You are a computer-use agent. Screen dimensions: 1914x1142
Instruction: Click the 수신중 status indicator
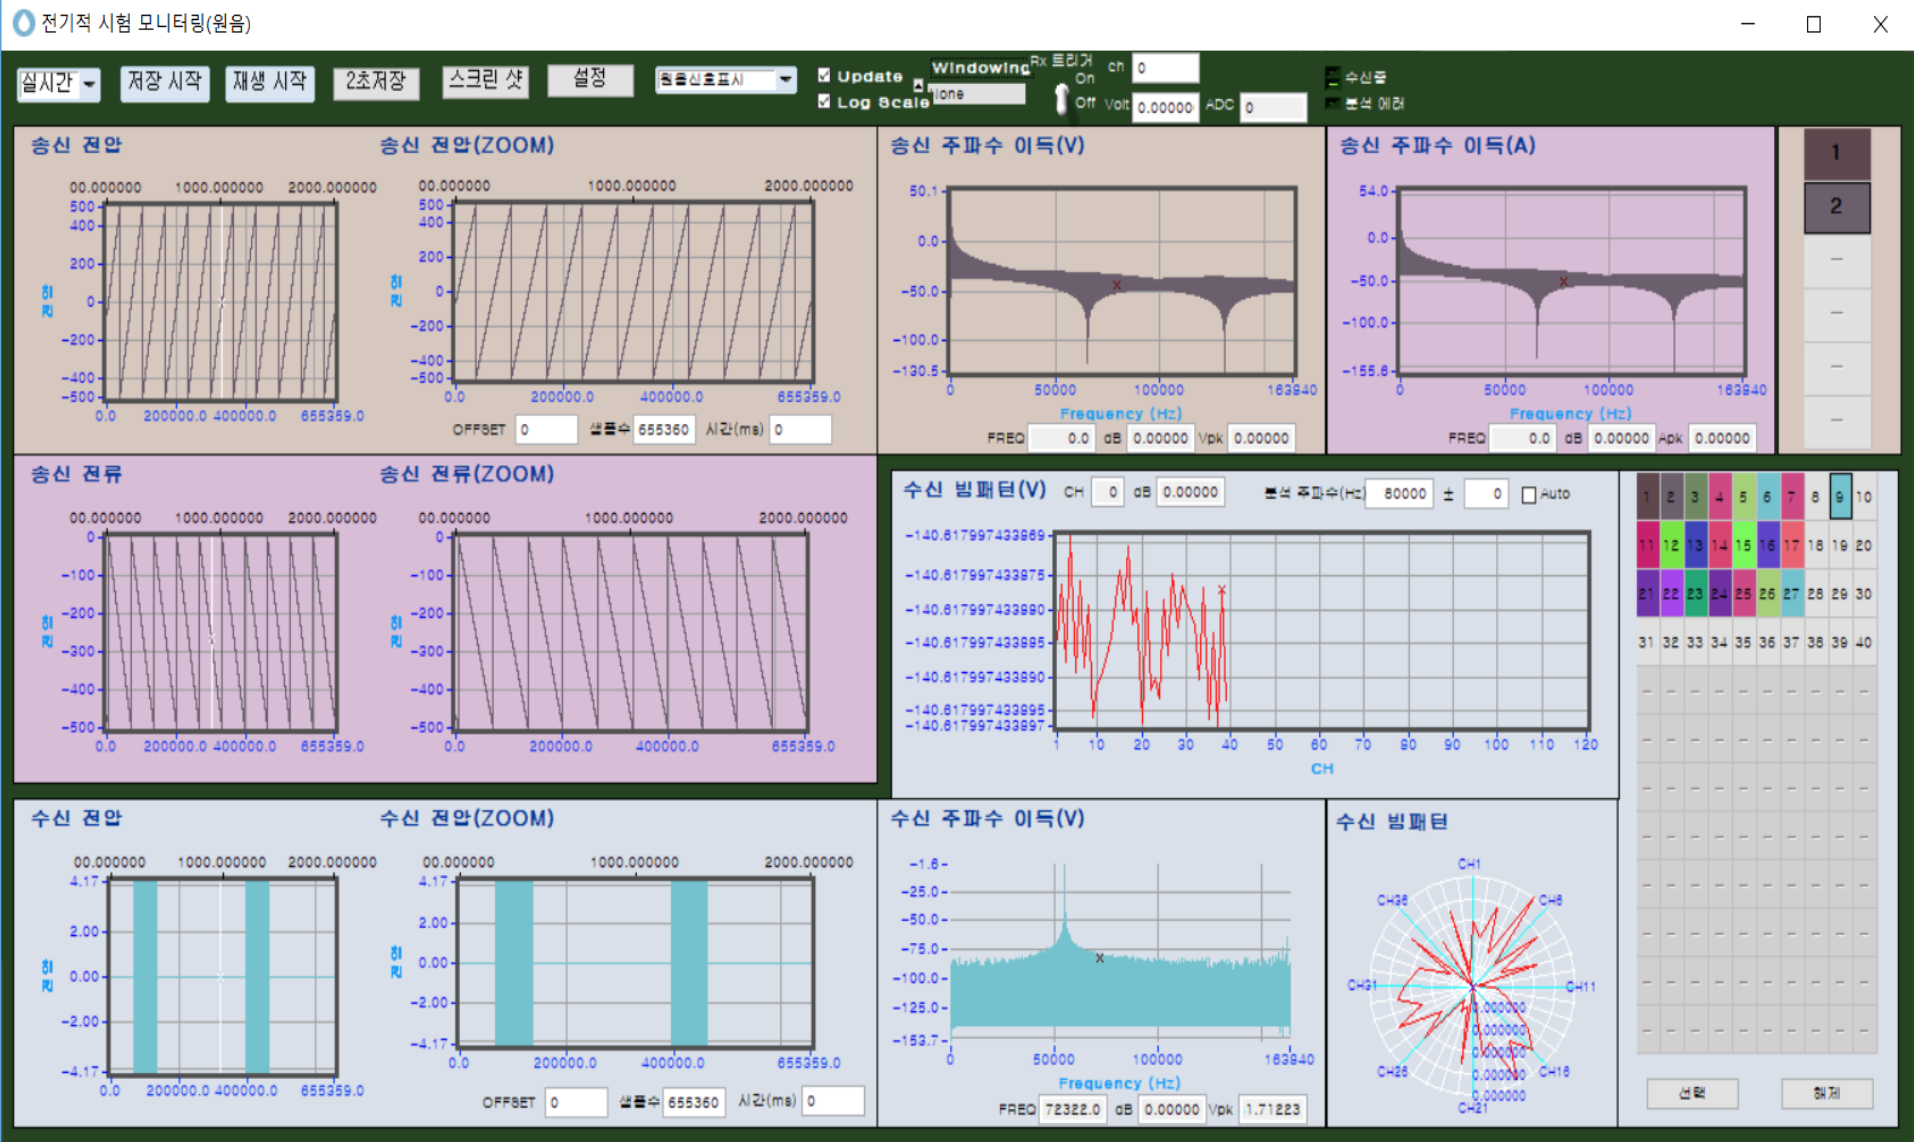click(1332, 77)
